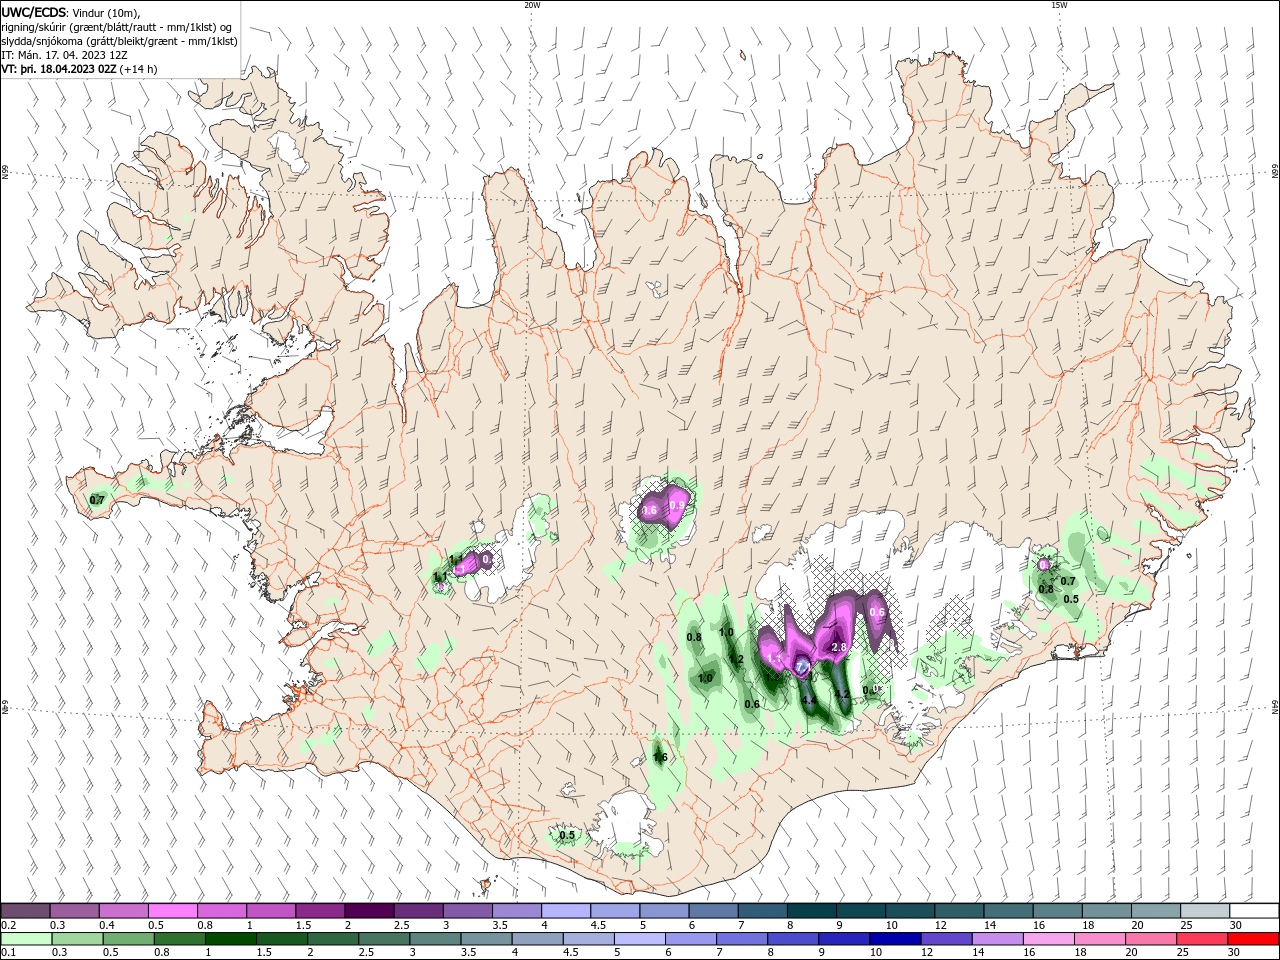The height and width of the screenshot is (960, 1280).
Task: Click the palest green 0.1 rain legend swatch
Action: point(26,939)
